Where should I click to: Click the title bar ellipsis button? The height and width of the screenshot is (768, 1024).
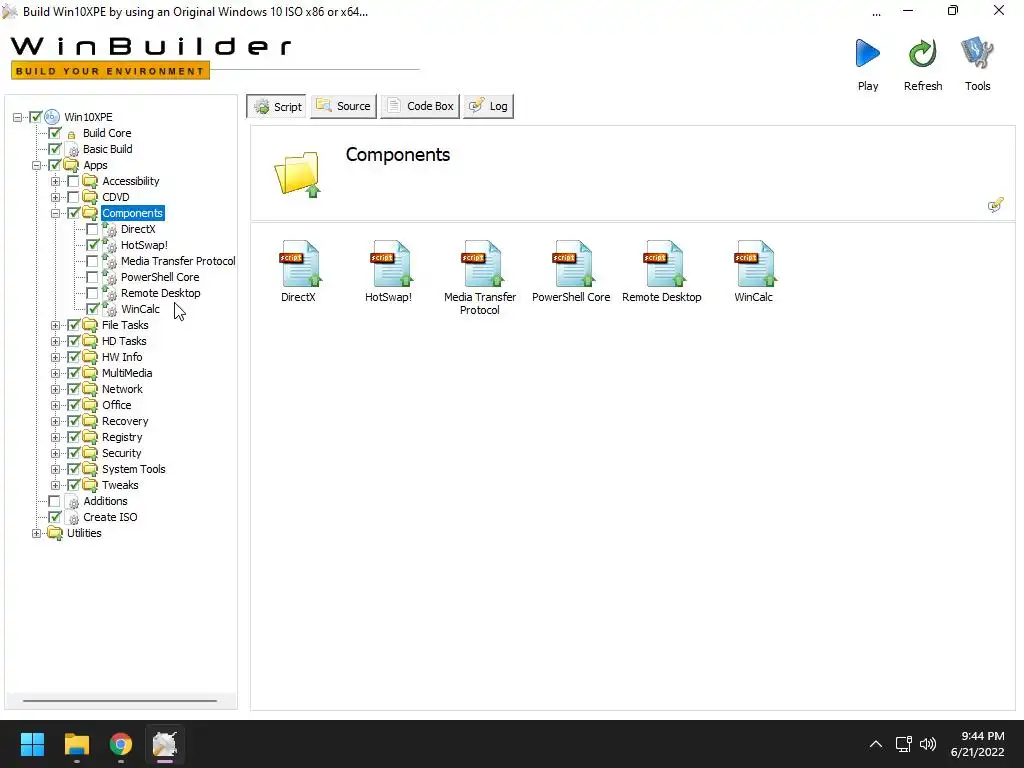click(876, 12)
